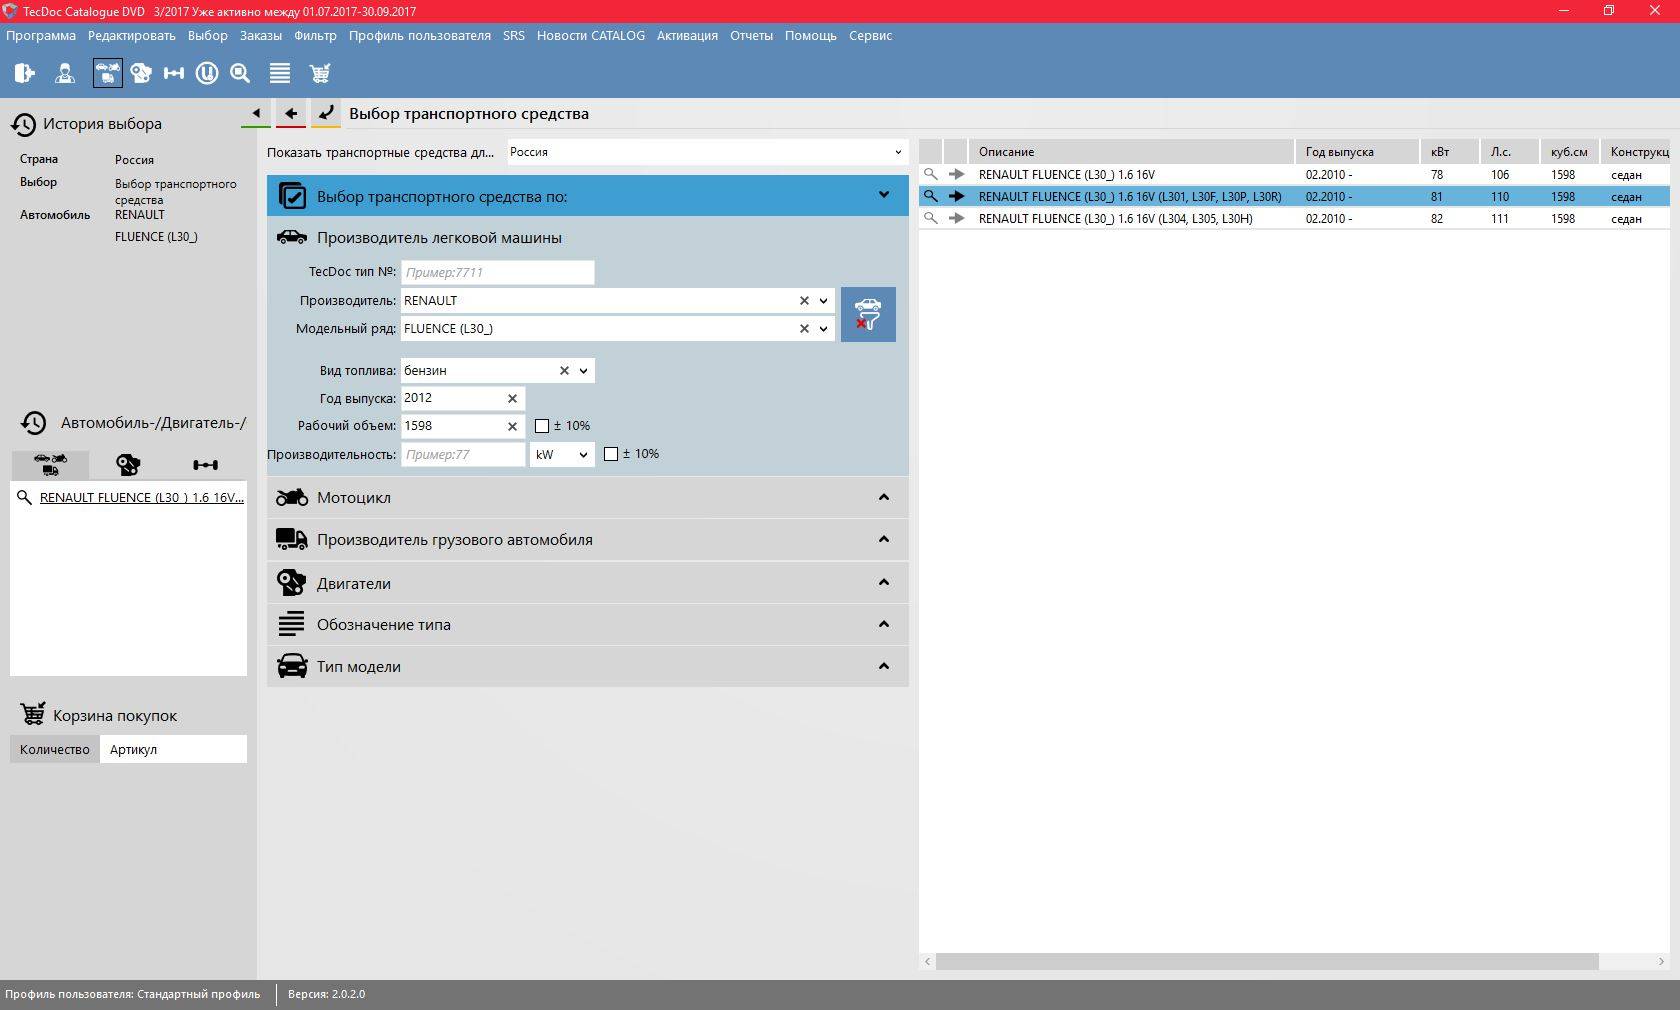This screenshot has height=1010, width=1680.
Task: Expand the Обозначение типа section
Action: coord(588,624)
